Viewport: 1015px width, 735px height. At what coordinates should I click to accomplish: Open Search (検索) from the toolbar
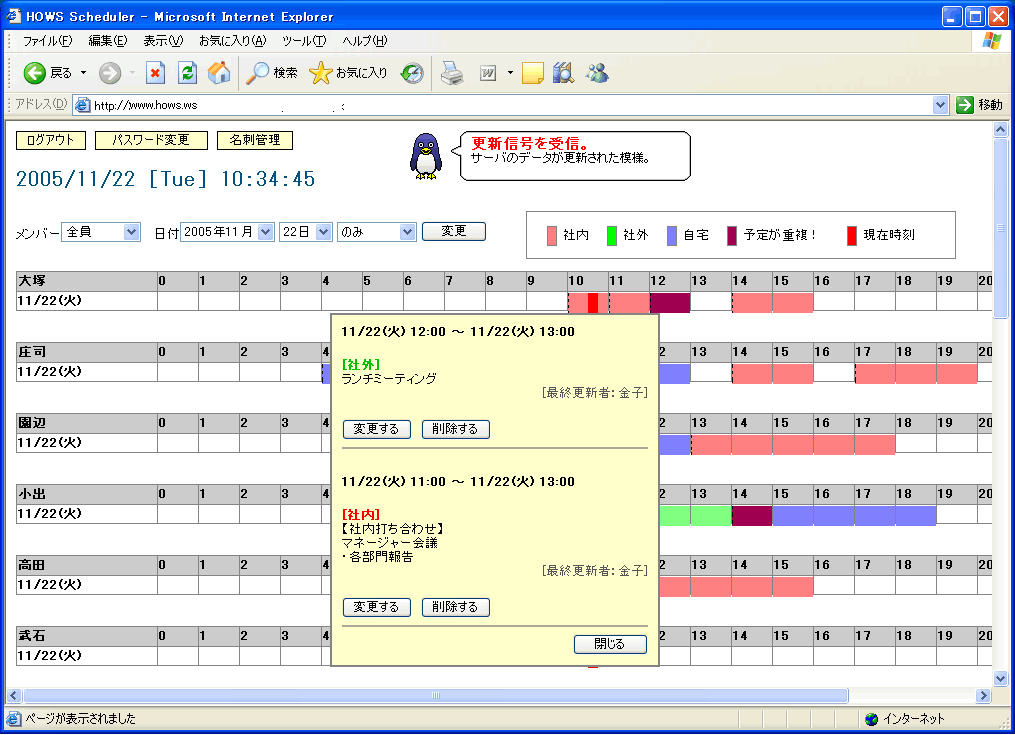coord(272,73)
